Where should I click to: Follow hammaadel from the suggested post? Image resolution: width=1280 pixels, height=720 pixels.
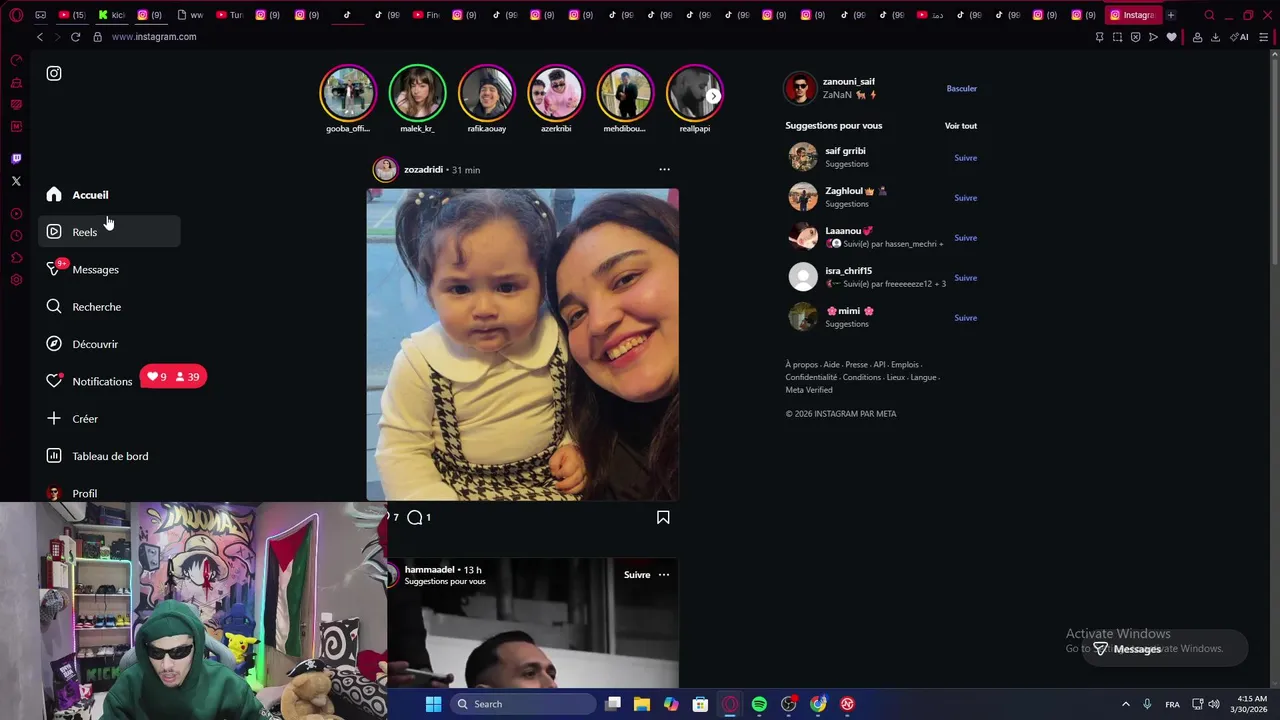637,575
